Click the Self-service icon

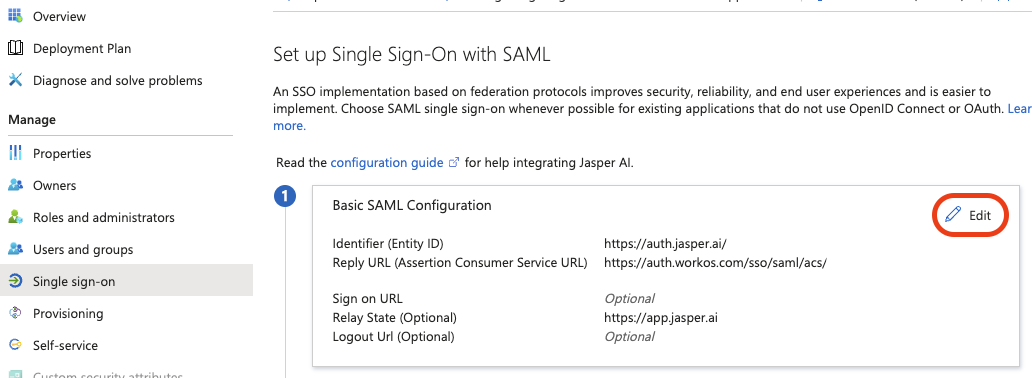[x=15, y=345]
